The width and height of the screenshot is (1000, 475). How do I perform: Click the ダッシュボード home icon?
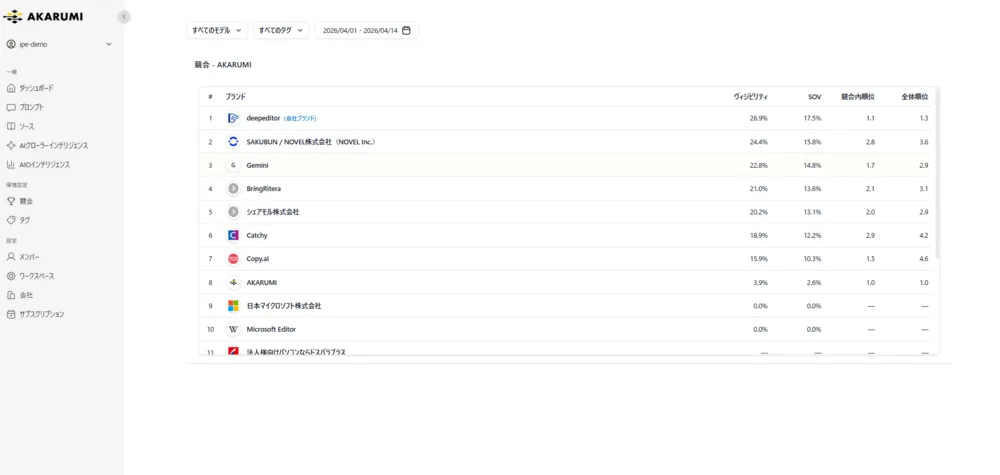11,88
